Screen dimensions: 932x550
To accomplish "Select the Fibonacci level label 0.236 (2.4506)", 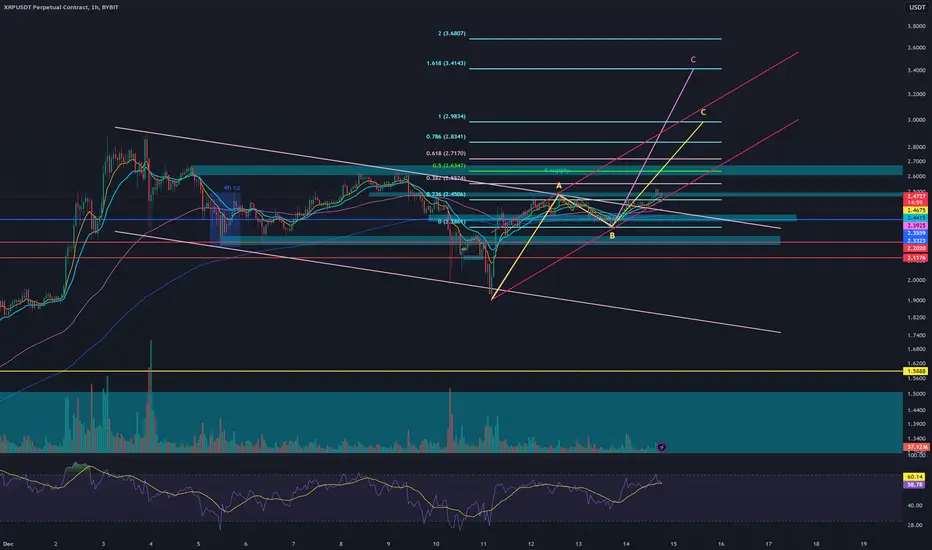I will pyautogui.click(x=446, y=194).
